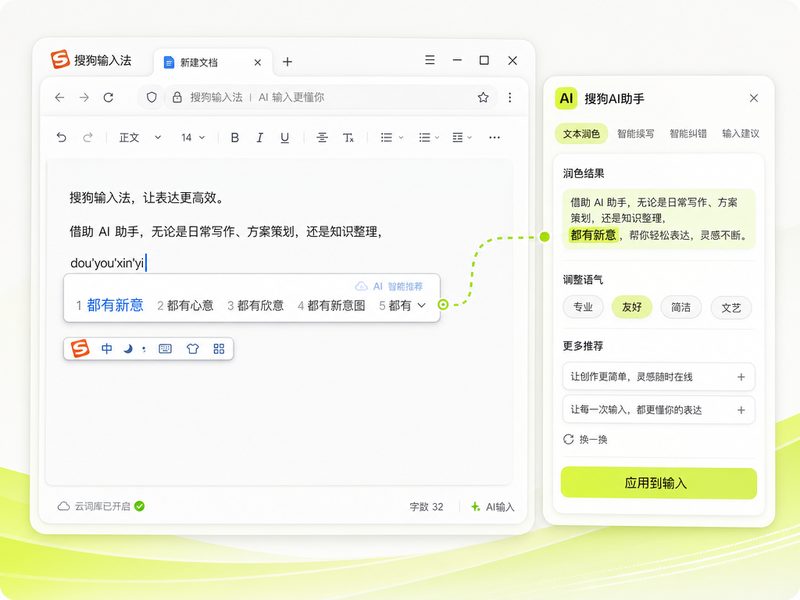Viewport: 800px width, 600px height.
Task: Choose candidate 5 都有
Action: pos(394,306)
